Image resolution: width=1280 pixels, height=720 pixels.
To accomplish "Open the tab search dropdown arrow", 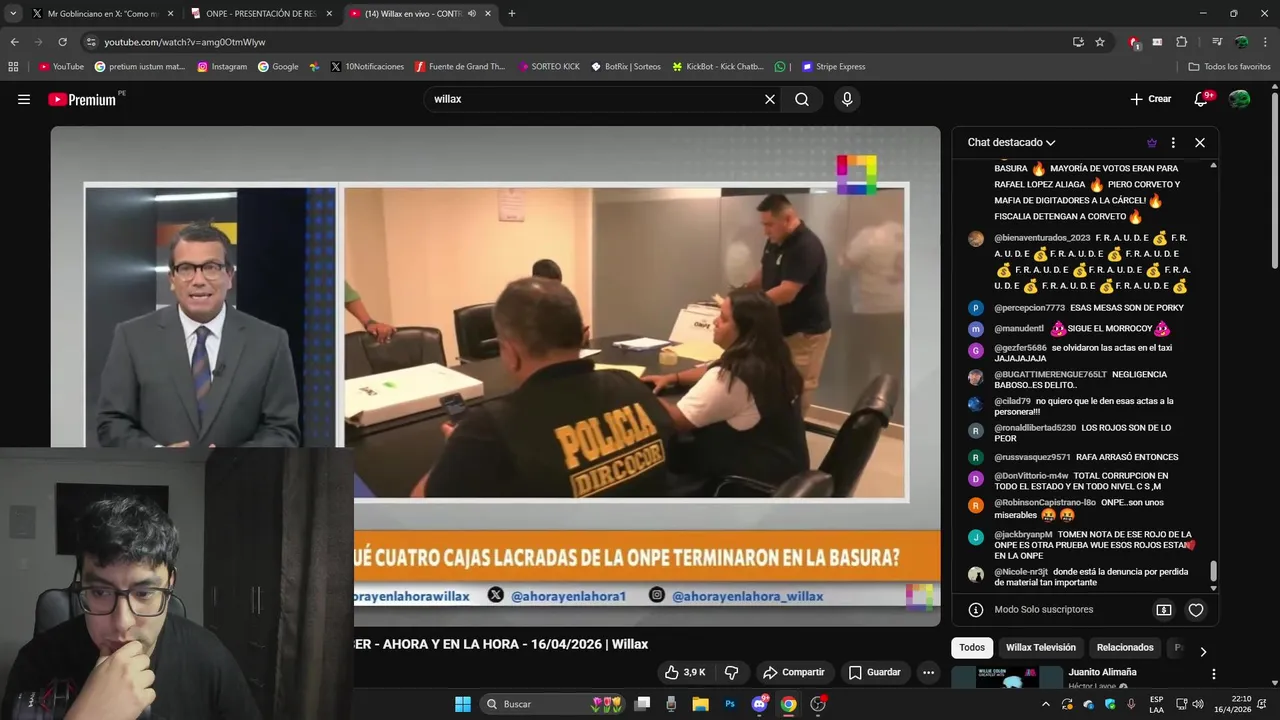I will point(12,13).
